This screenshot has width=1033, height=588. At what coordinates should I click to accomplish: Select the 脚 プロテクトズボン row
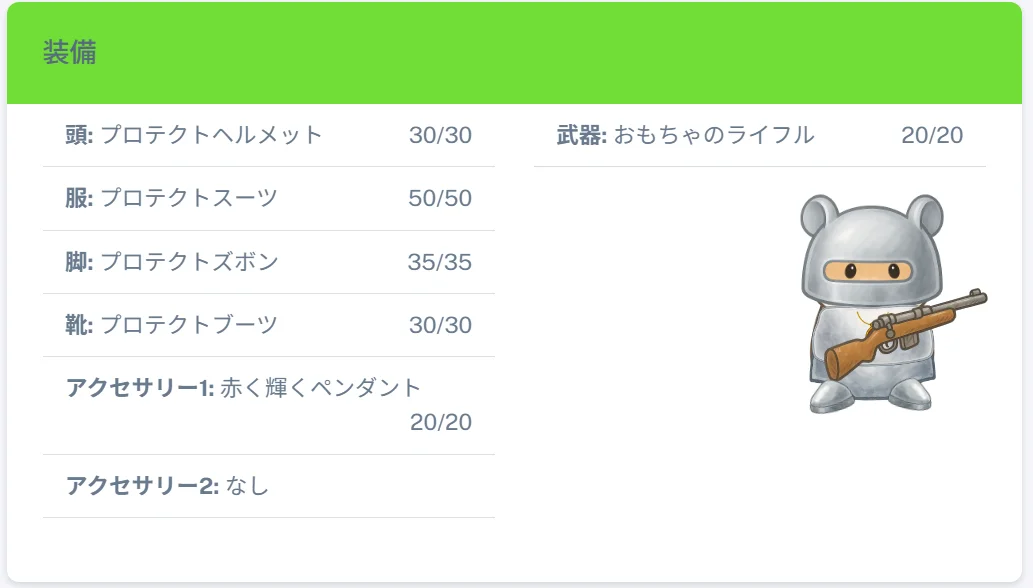[x=269, y=262]
